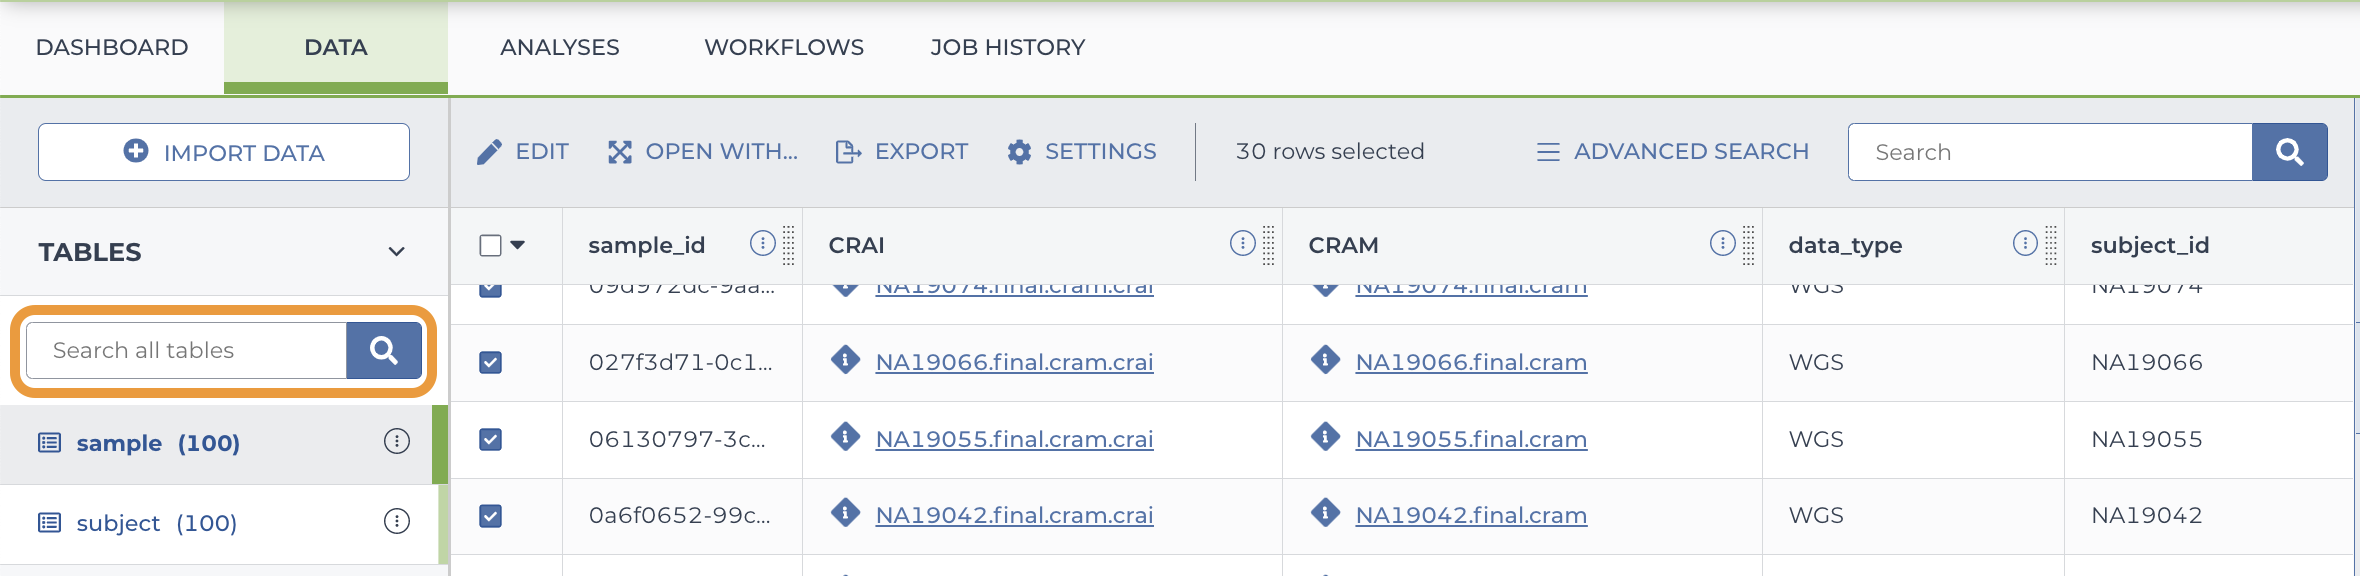The width and height of the screenshot is (2360, 576).
Task: Open the subject table actions menu
Action: point(397,521)
